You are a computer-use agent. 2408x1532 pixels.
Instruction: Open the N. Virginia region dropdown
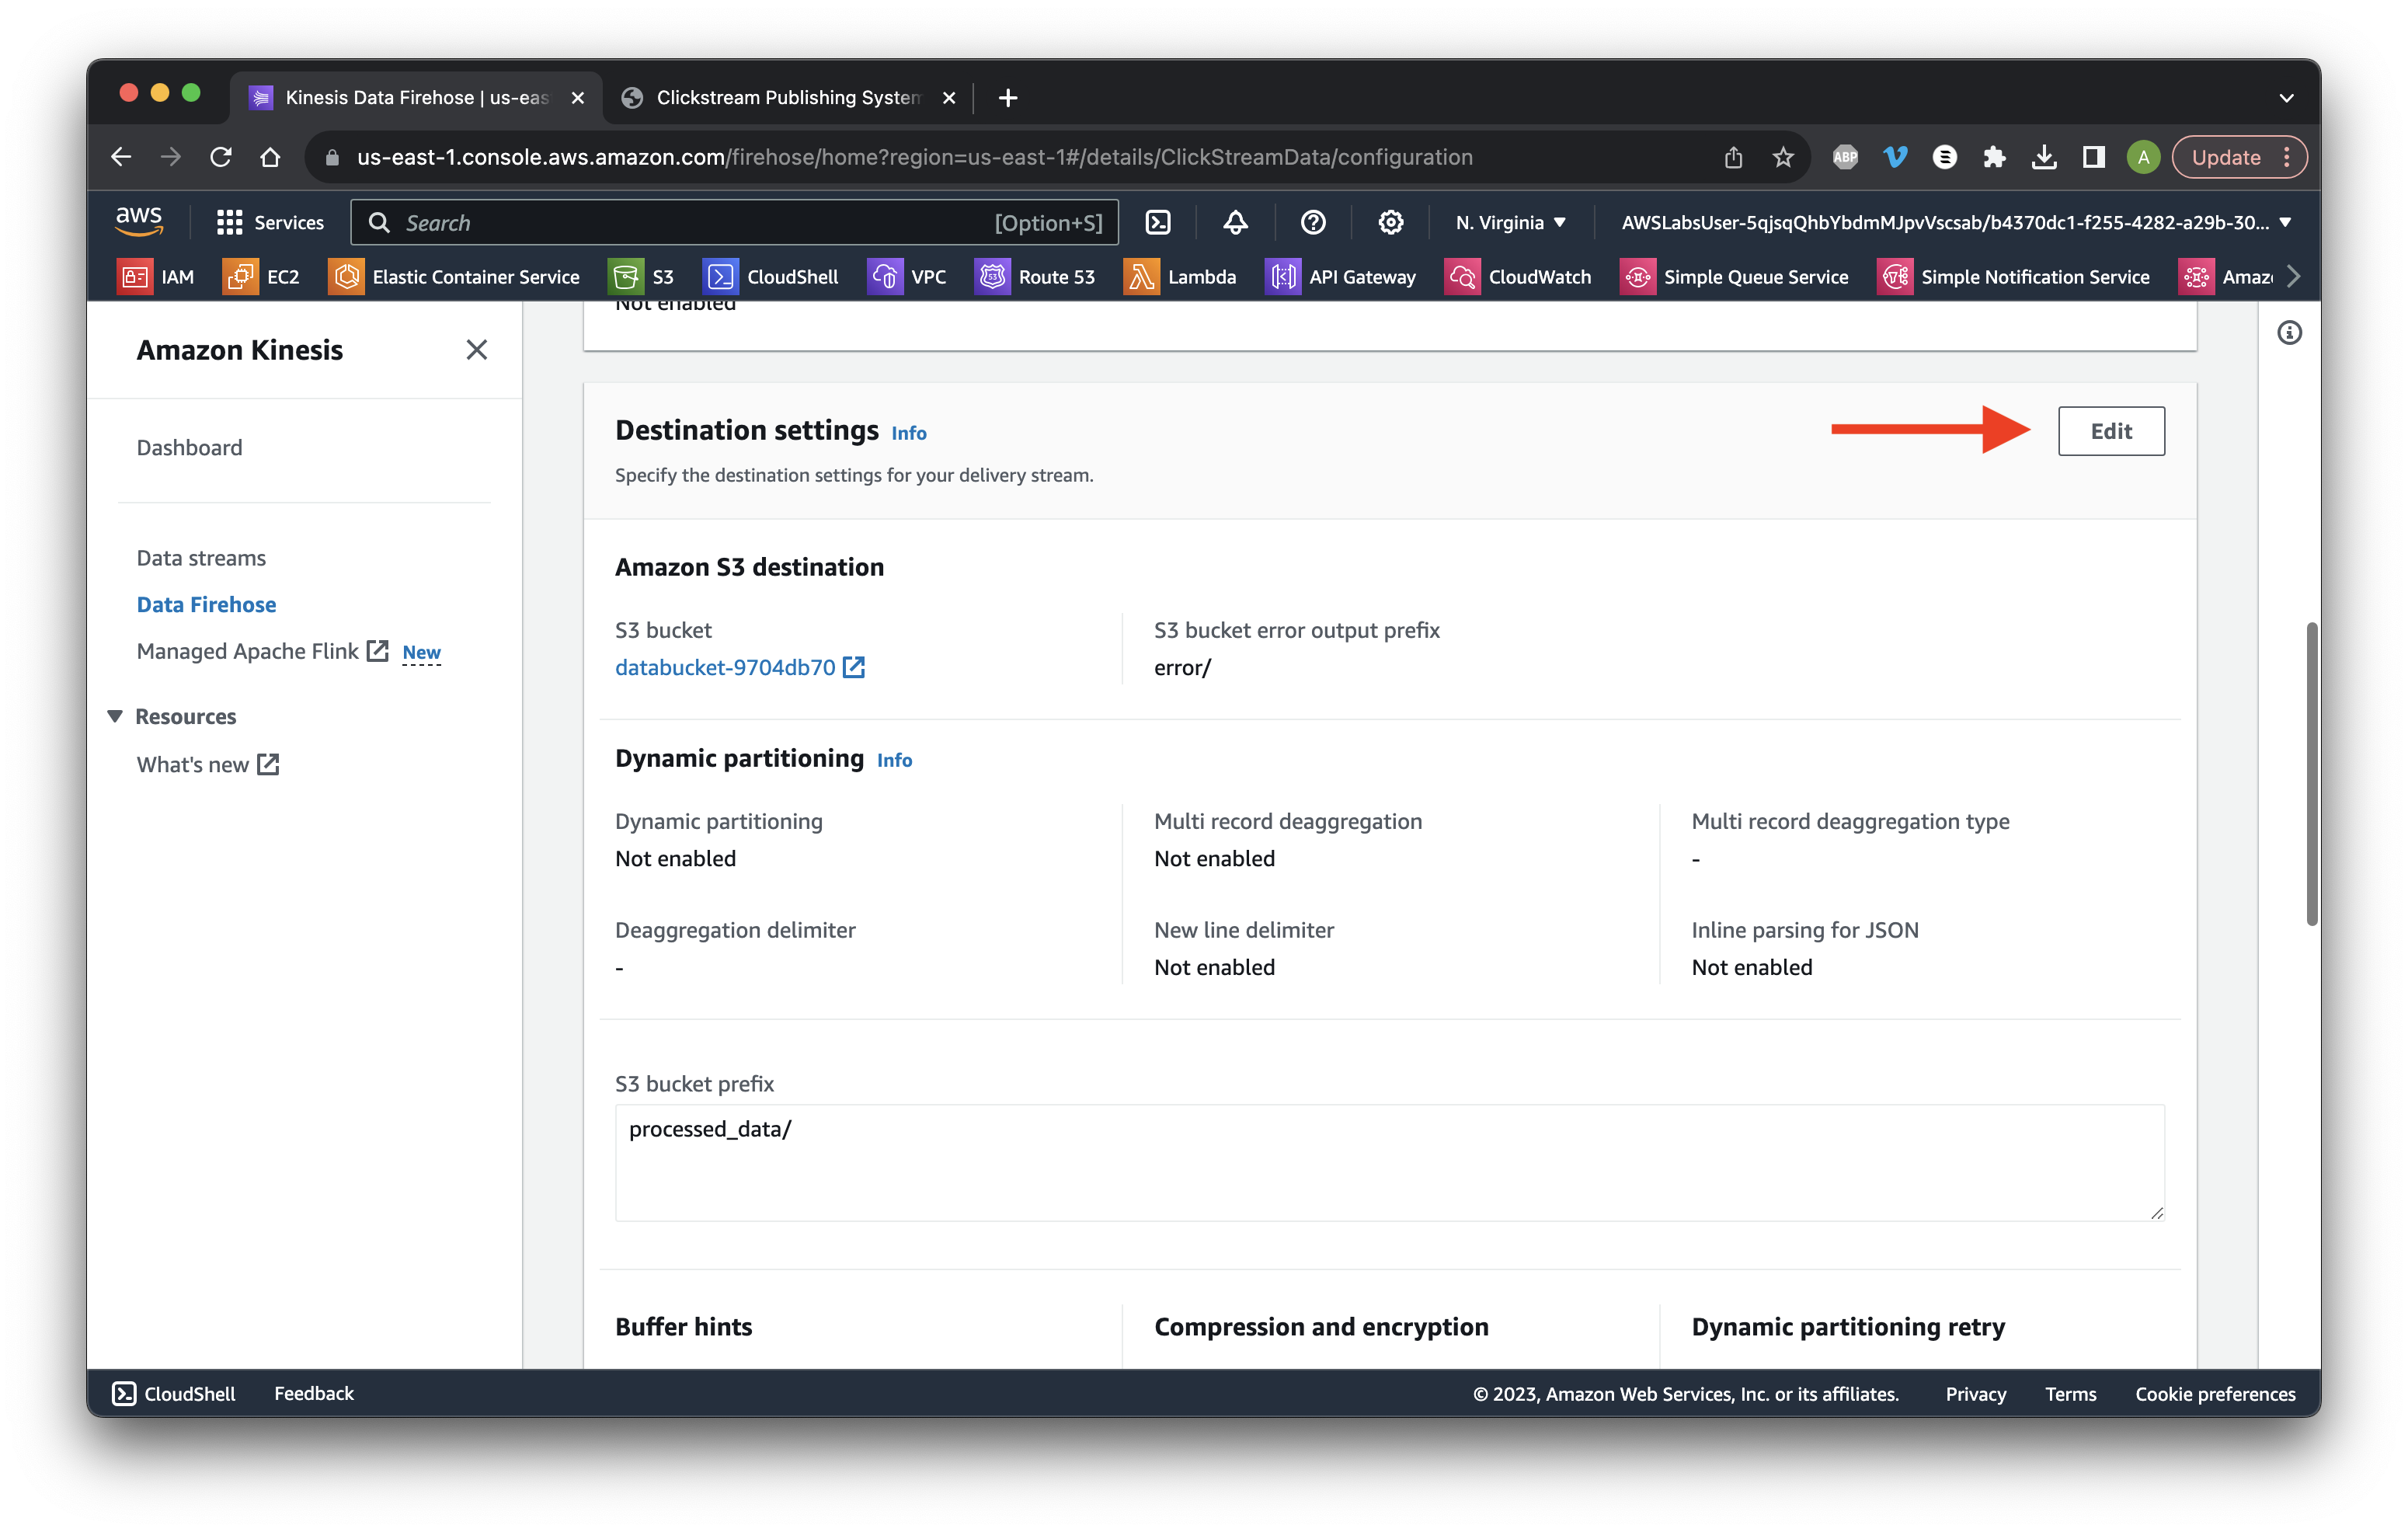click(x=1510, y=222)
